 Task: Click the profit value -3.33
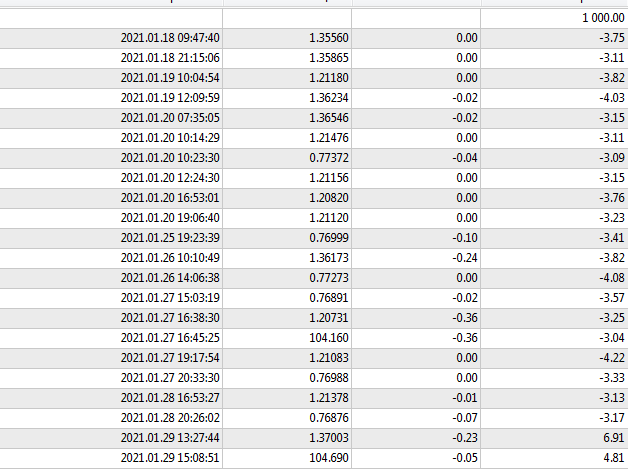[612, 378]
